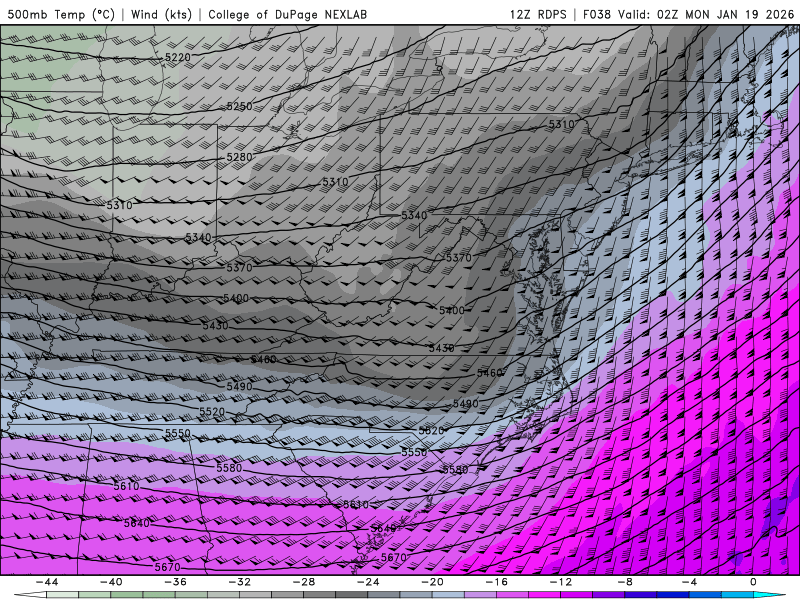Click the -32 color scale label

pos(239,582)
